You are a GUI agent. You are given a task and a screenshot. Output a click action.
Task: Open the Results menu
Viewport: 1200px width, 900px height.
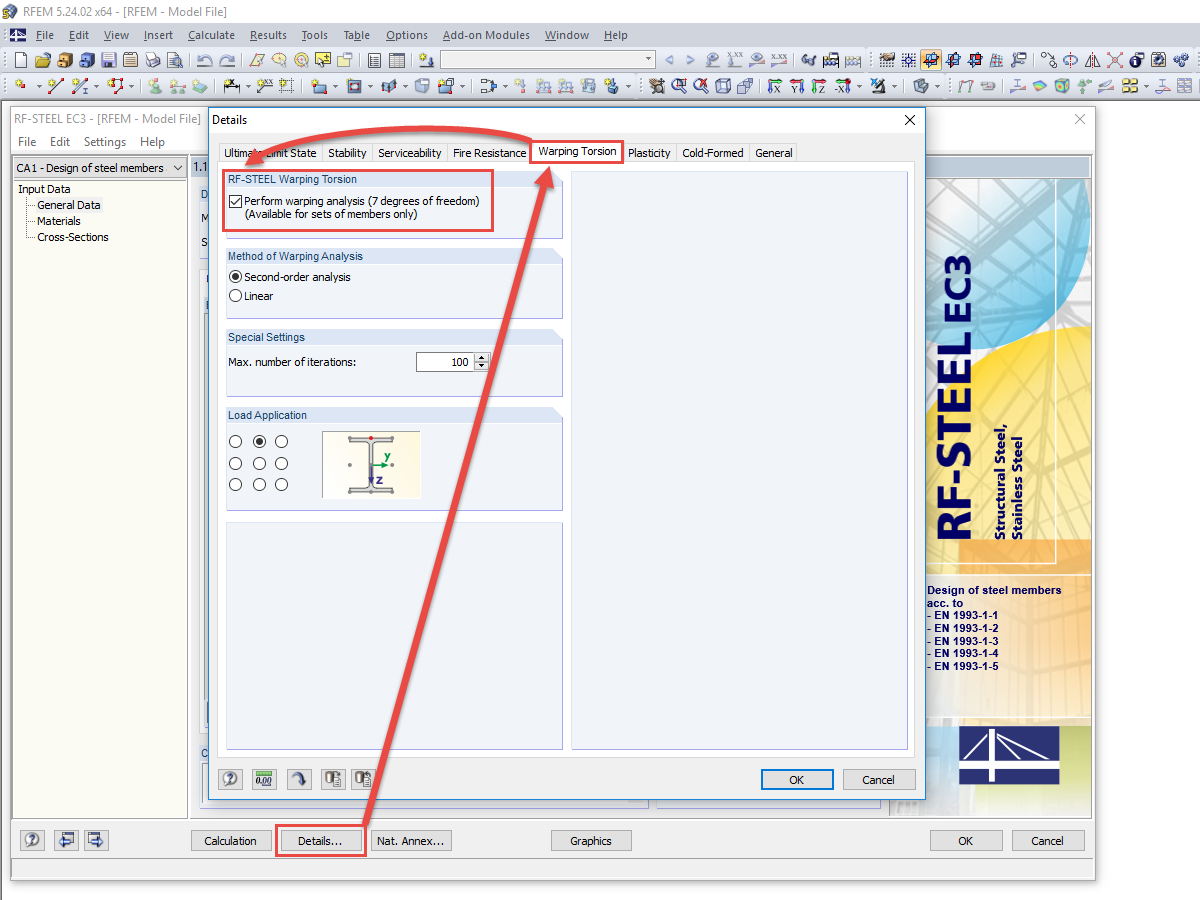click(268, 35)
